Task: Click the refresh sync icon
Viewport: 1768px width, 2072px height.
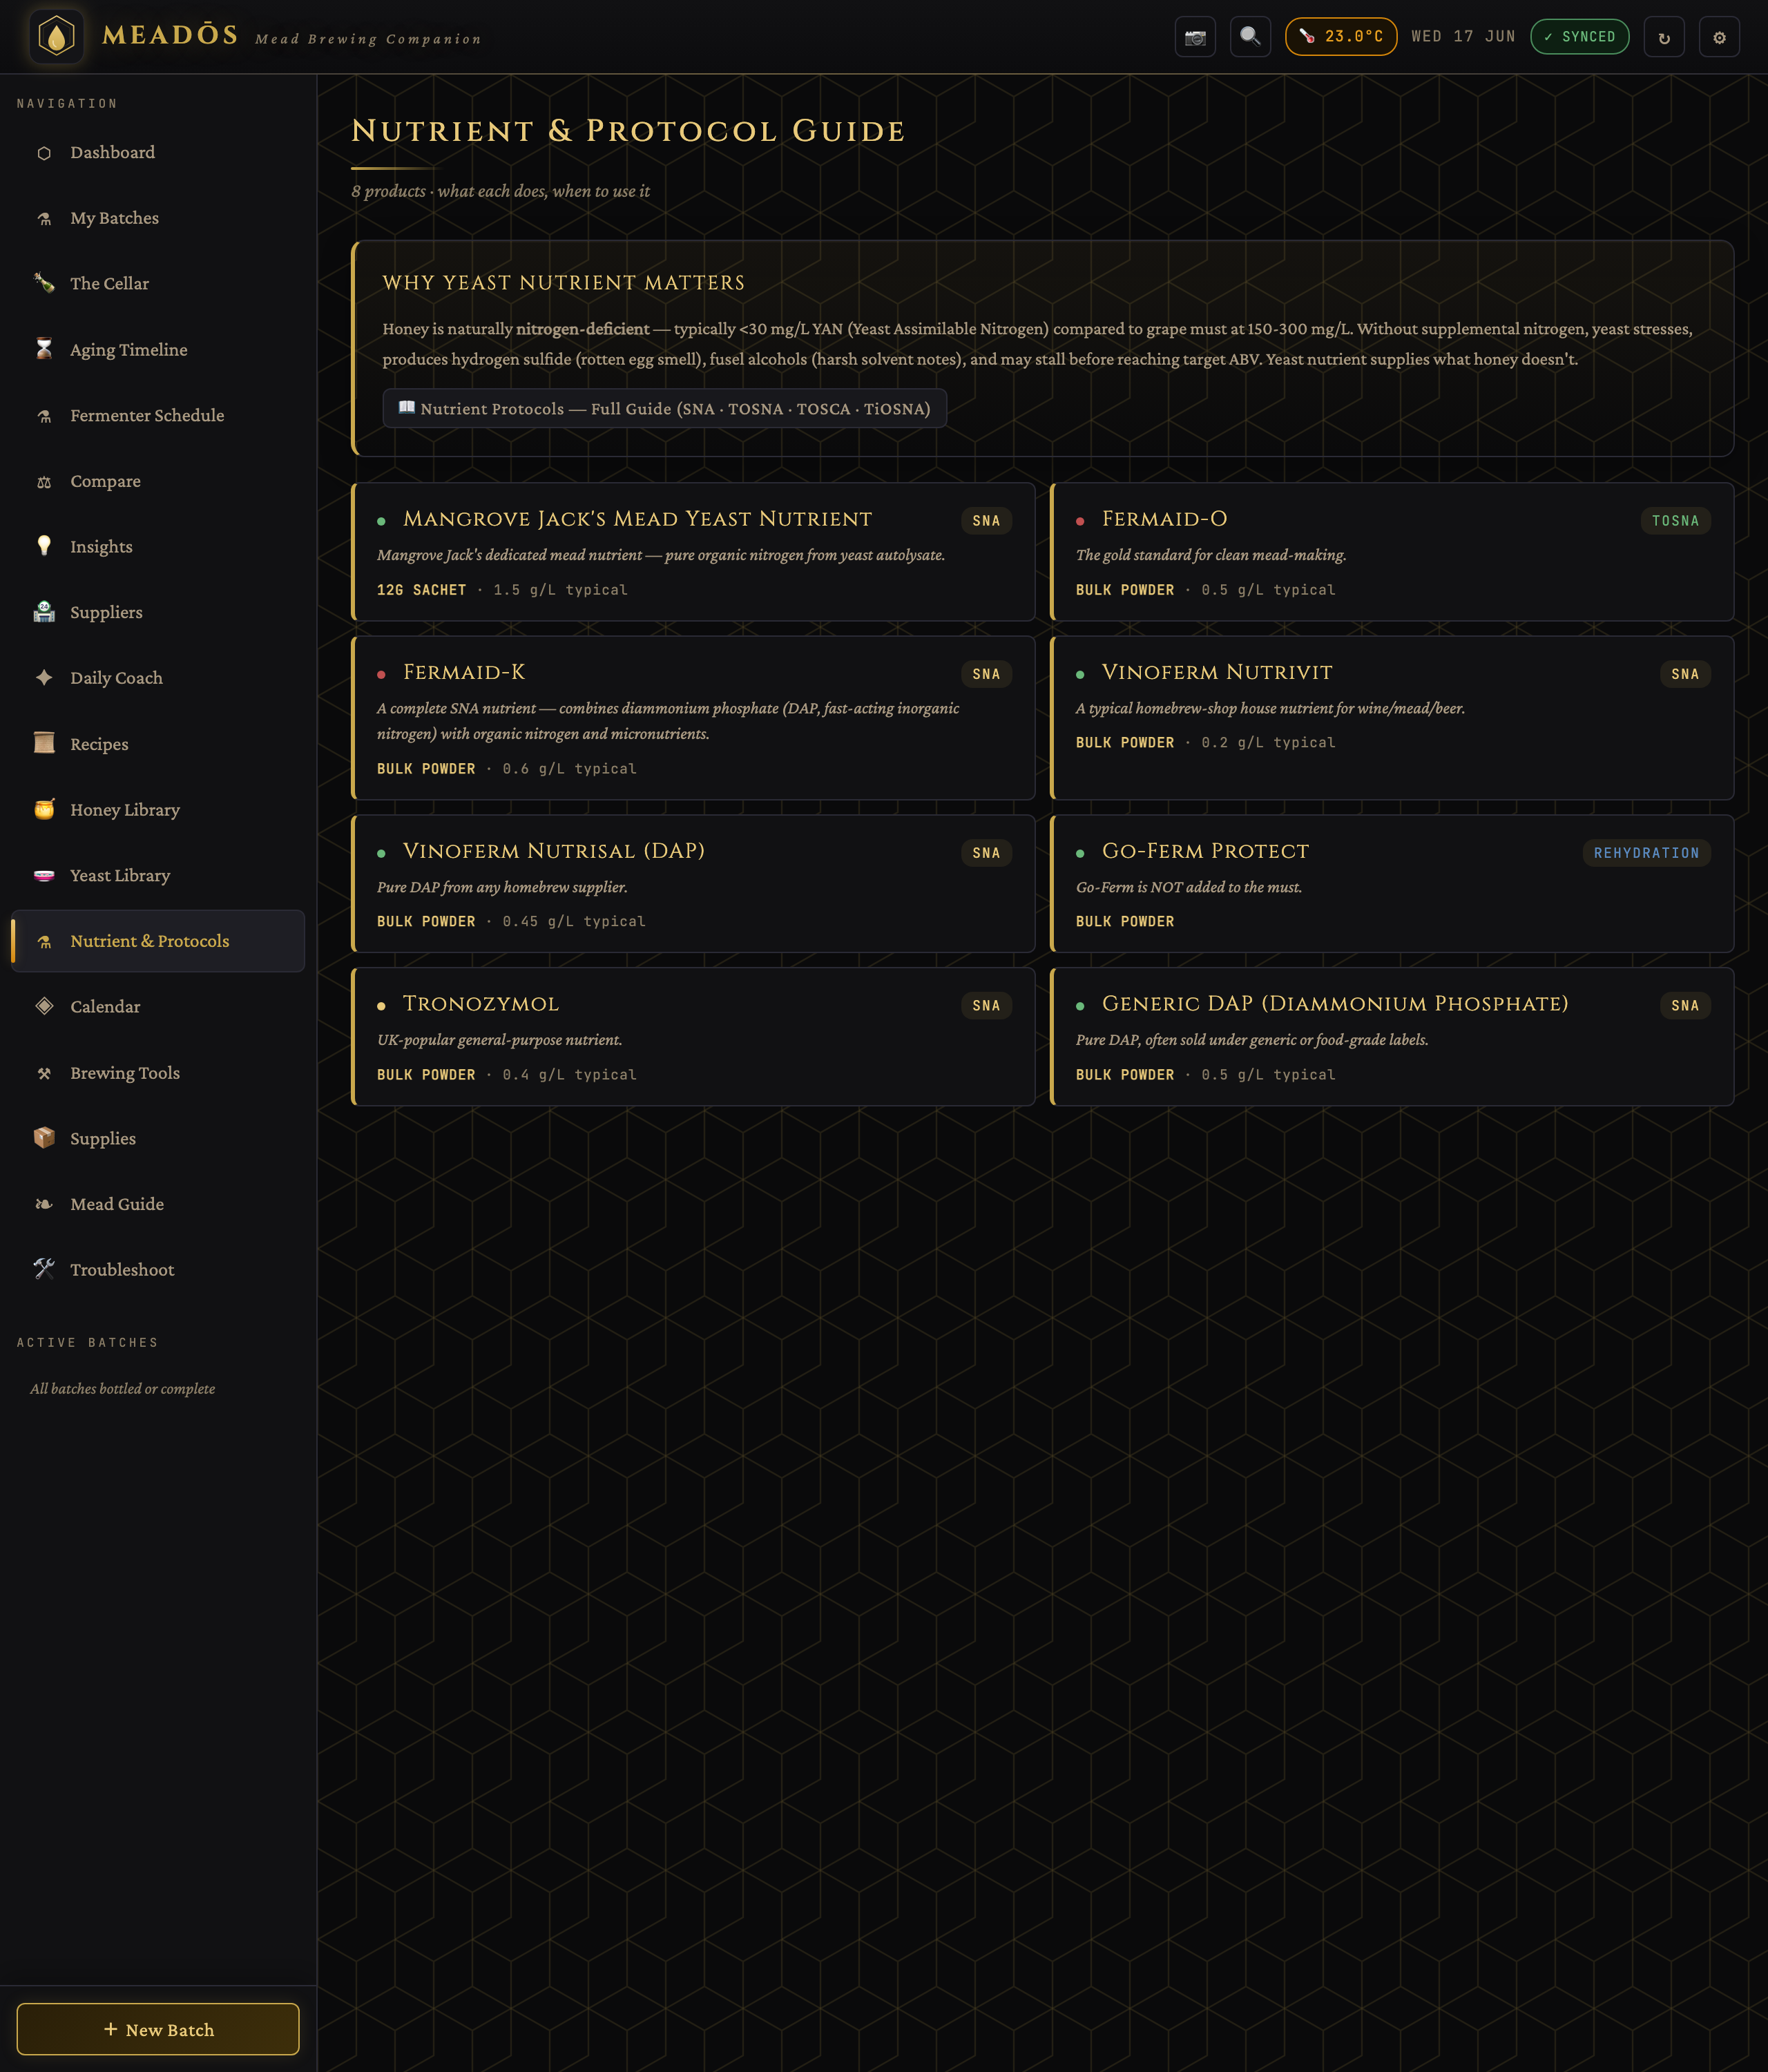Action: click(x=1664, y=37)
